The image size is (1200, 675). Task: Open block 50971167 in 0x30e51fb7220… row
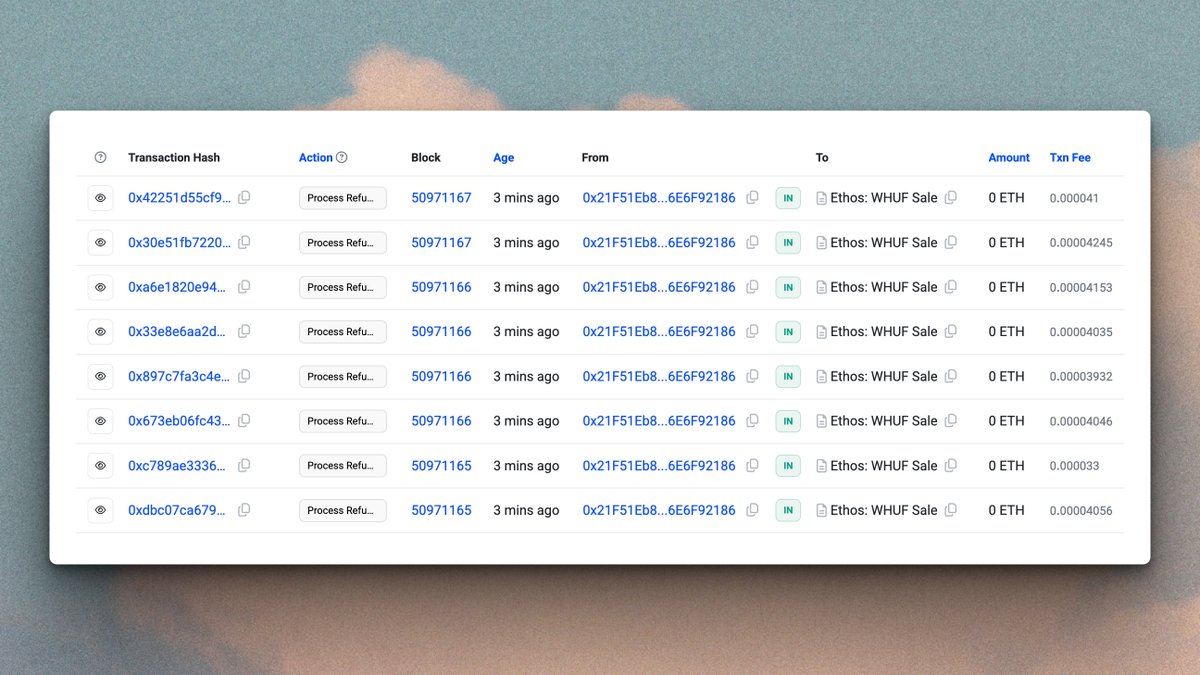(441, 242)
